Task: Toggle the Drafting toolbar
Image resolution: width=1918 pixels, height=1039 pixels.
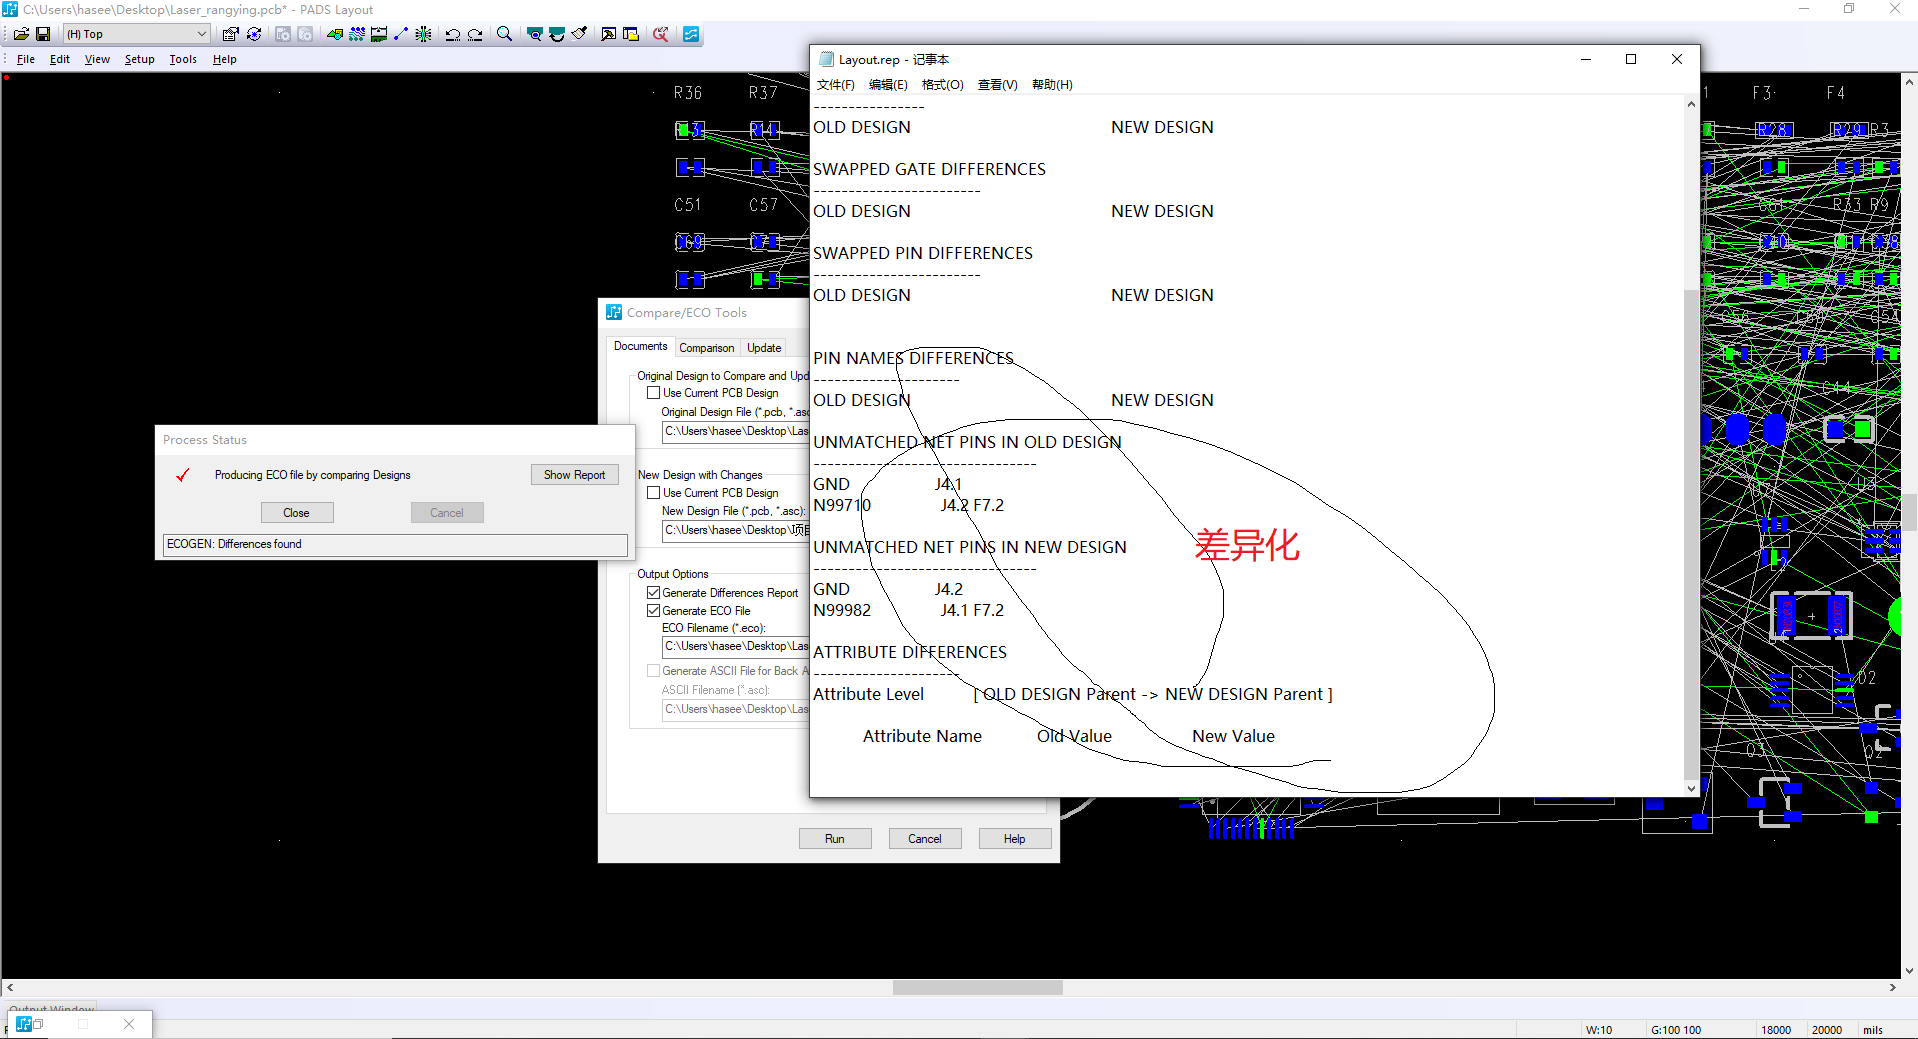Action: pyautogui.click(x=334, y=33)
